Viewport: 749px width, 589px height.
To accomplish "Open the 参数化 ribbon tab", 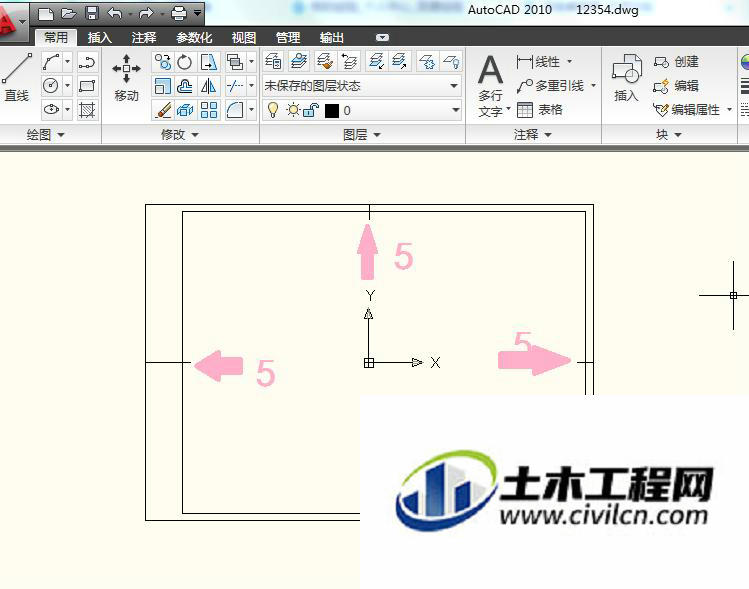I will (194, 37).
